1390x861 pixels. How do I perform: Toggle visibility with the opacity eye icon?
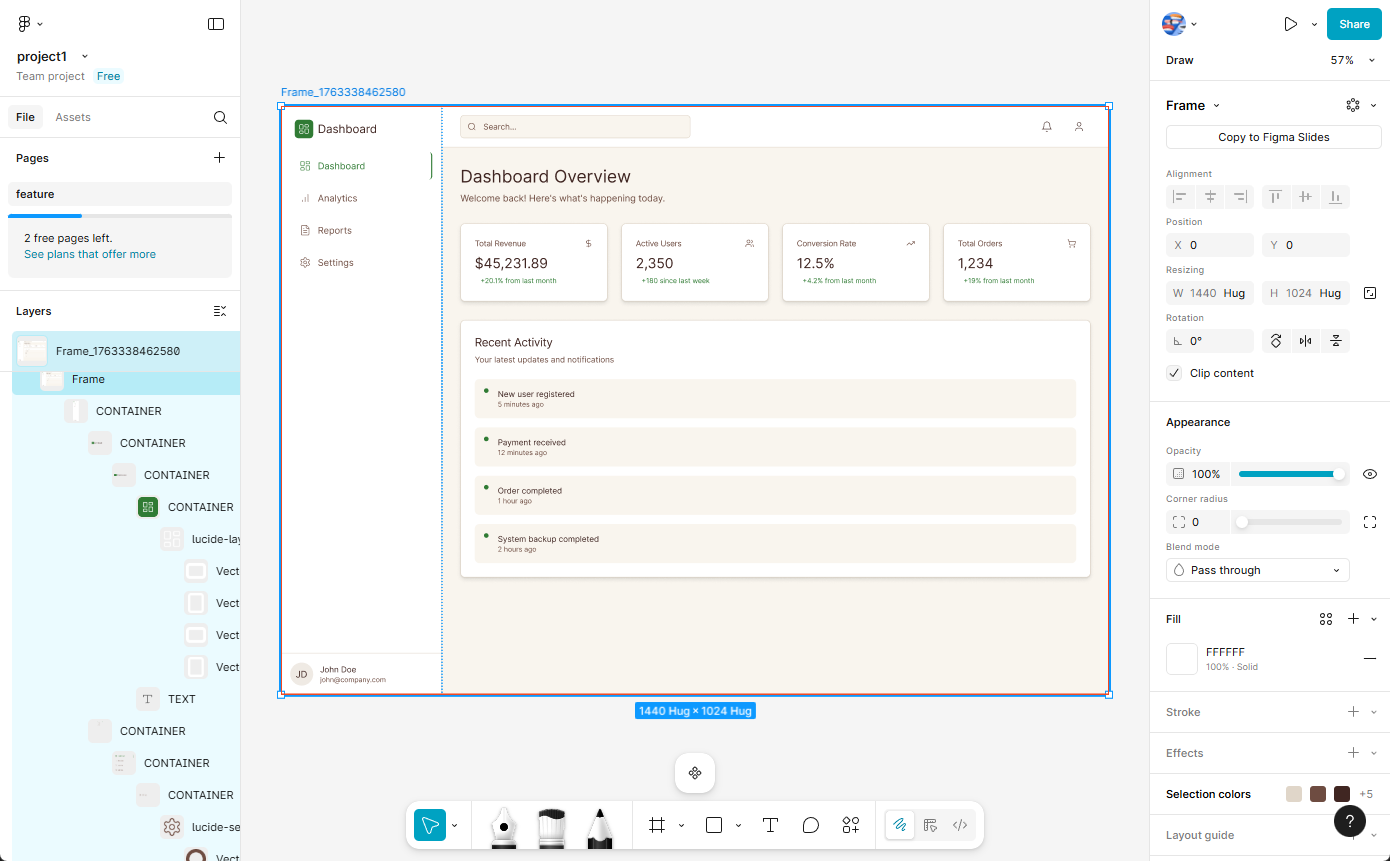coord(1369,473)
